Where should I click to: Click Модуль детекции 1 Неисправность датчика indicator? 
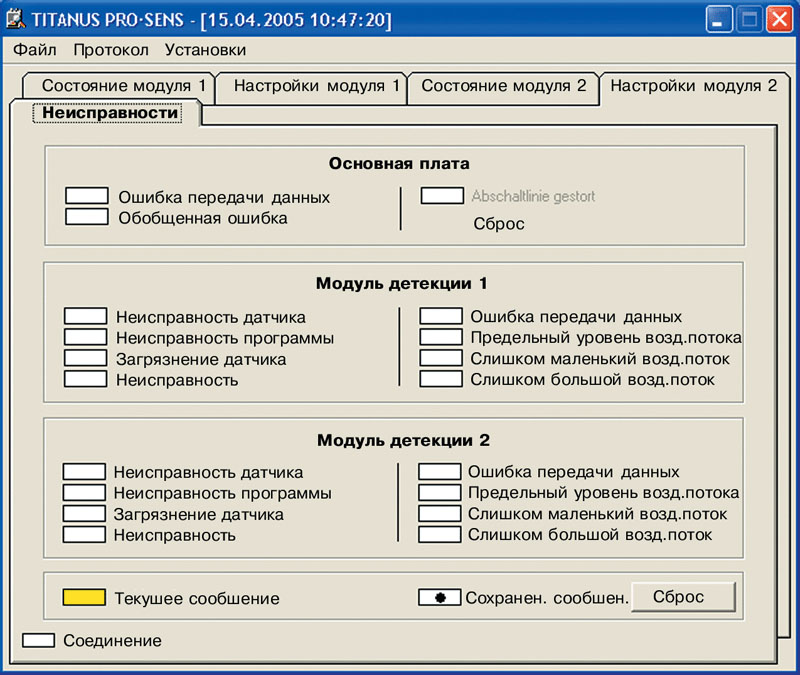[85, 316]
